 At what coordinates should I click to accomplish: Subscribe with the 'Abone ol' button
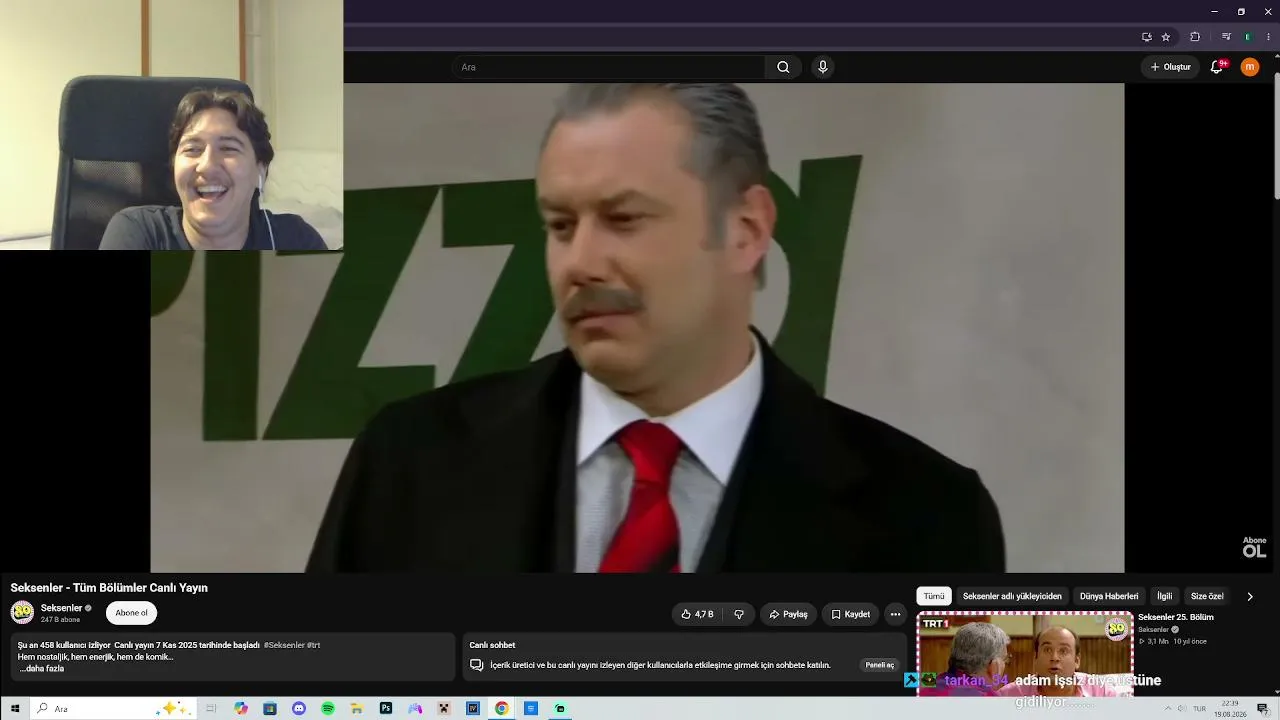tap(131, 613)
